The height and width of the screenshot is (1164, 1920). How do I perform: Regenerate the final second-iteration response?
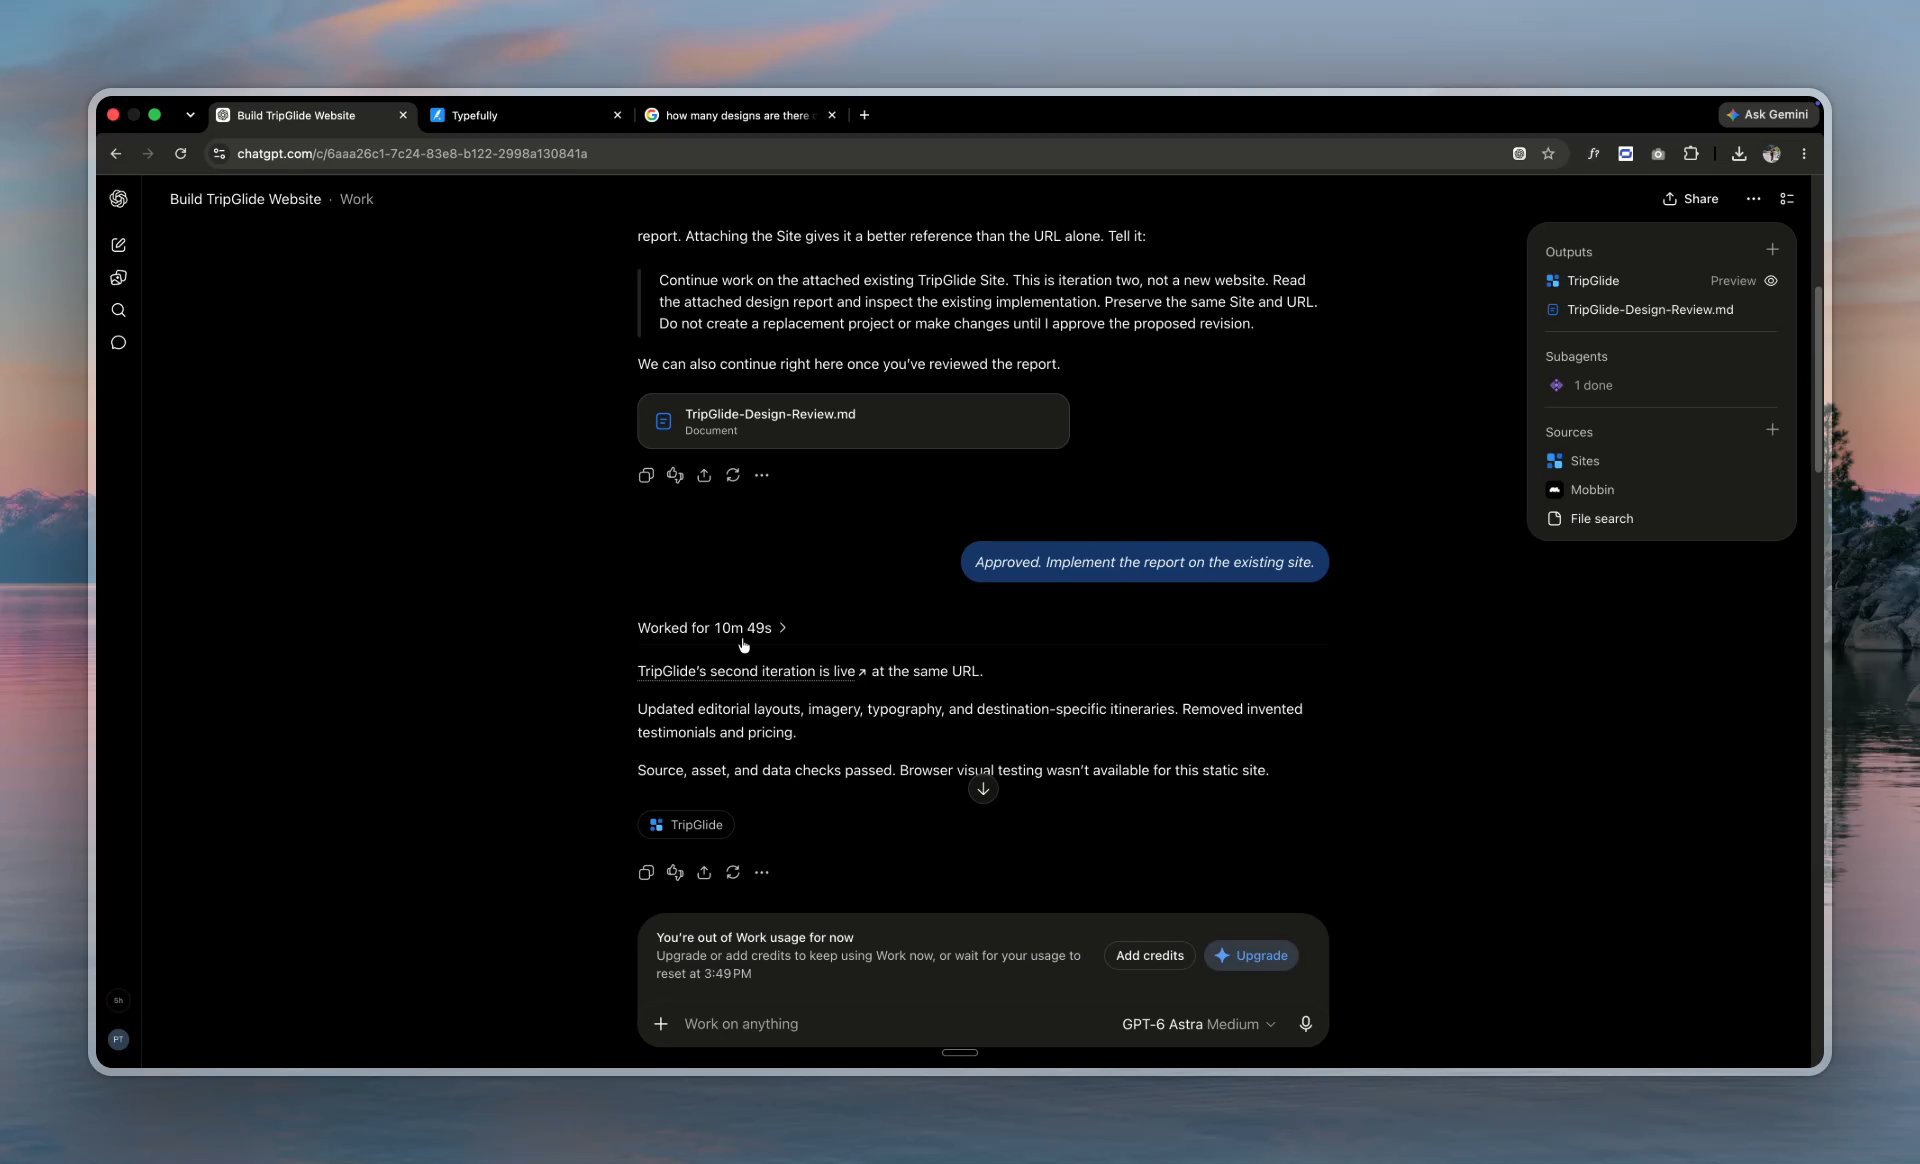pos(733,872)
